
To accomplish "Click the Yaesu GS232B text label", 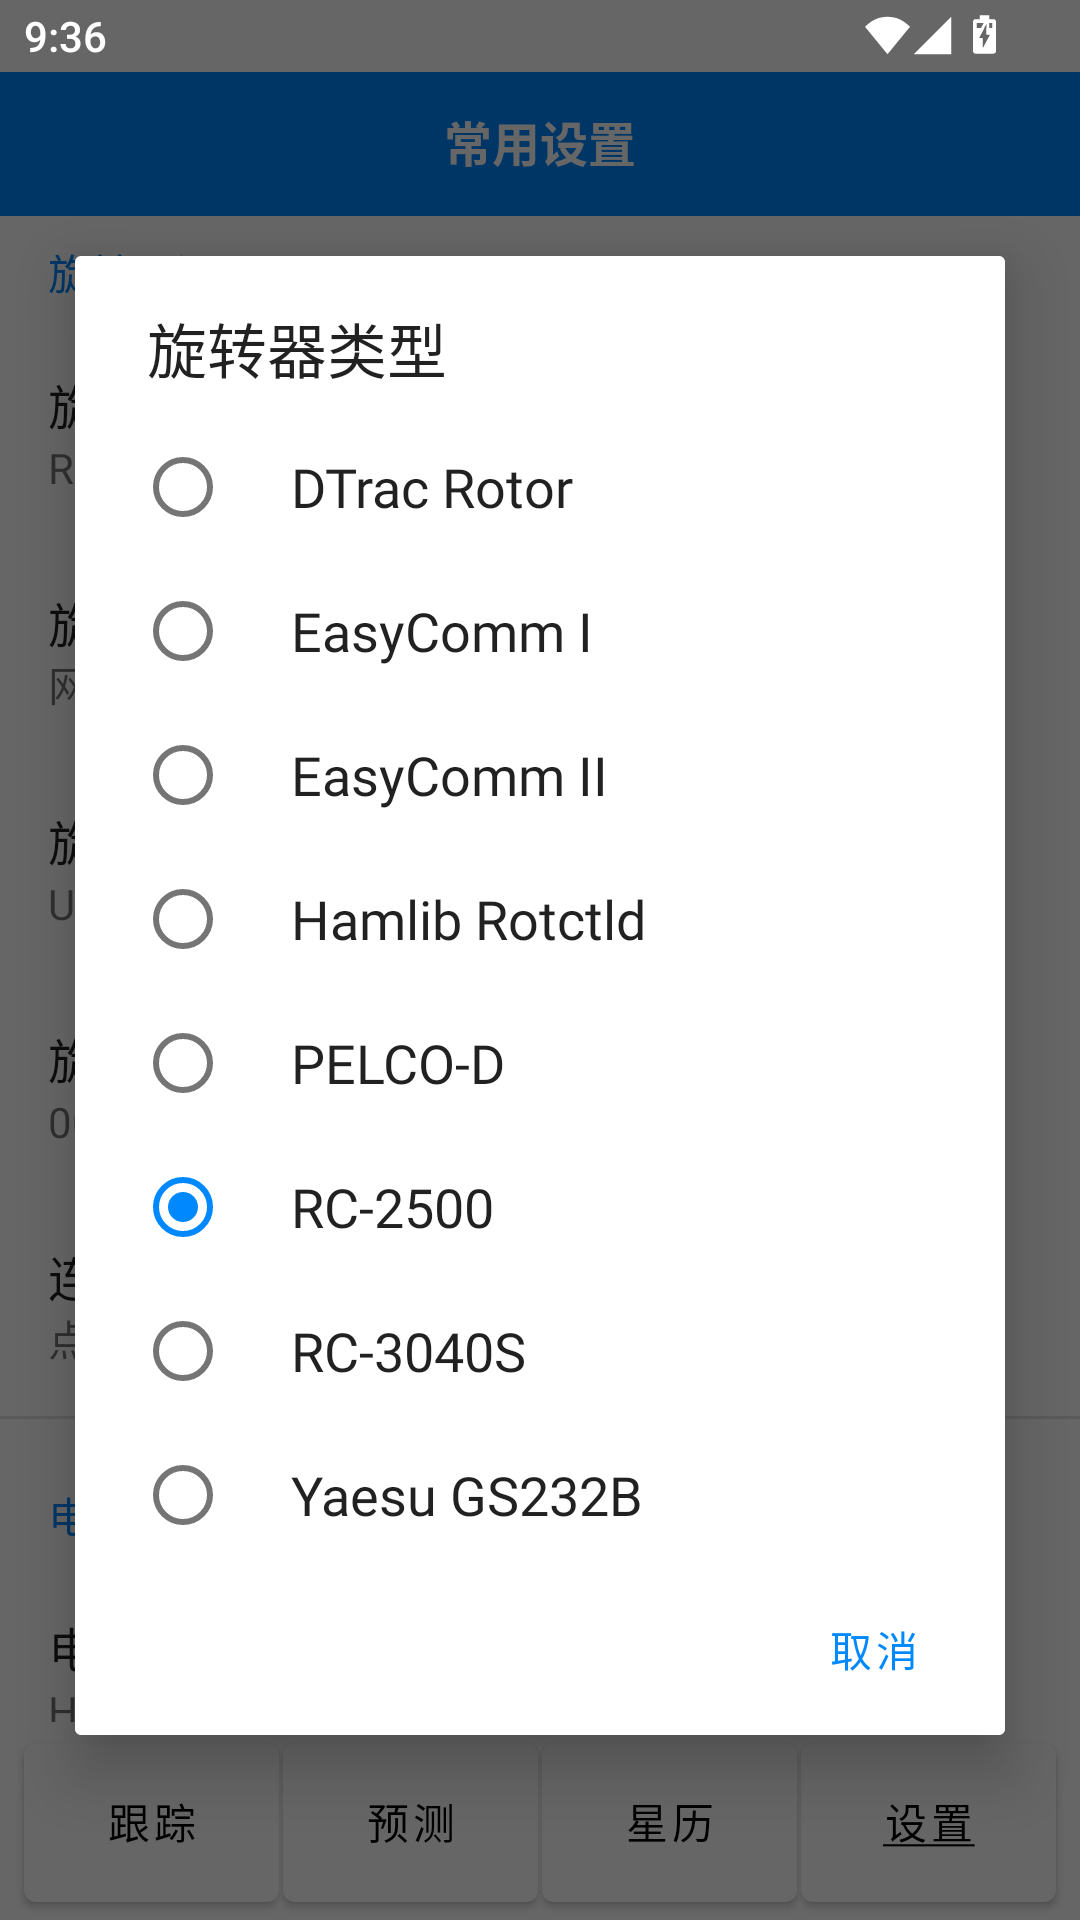I will (466, 1497).
